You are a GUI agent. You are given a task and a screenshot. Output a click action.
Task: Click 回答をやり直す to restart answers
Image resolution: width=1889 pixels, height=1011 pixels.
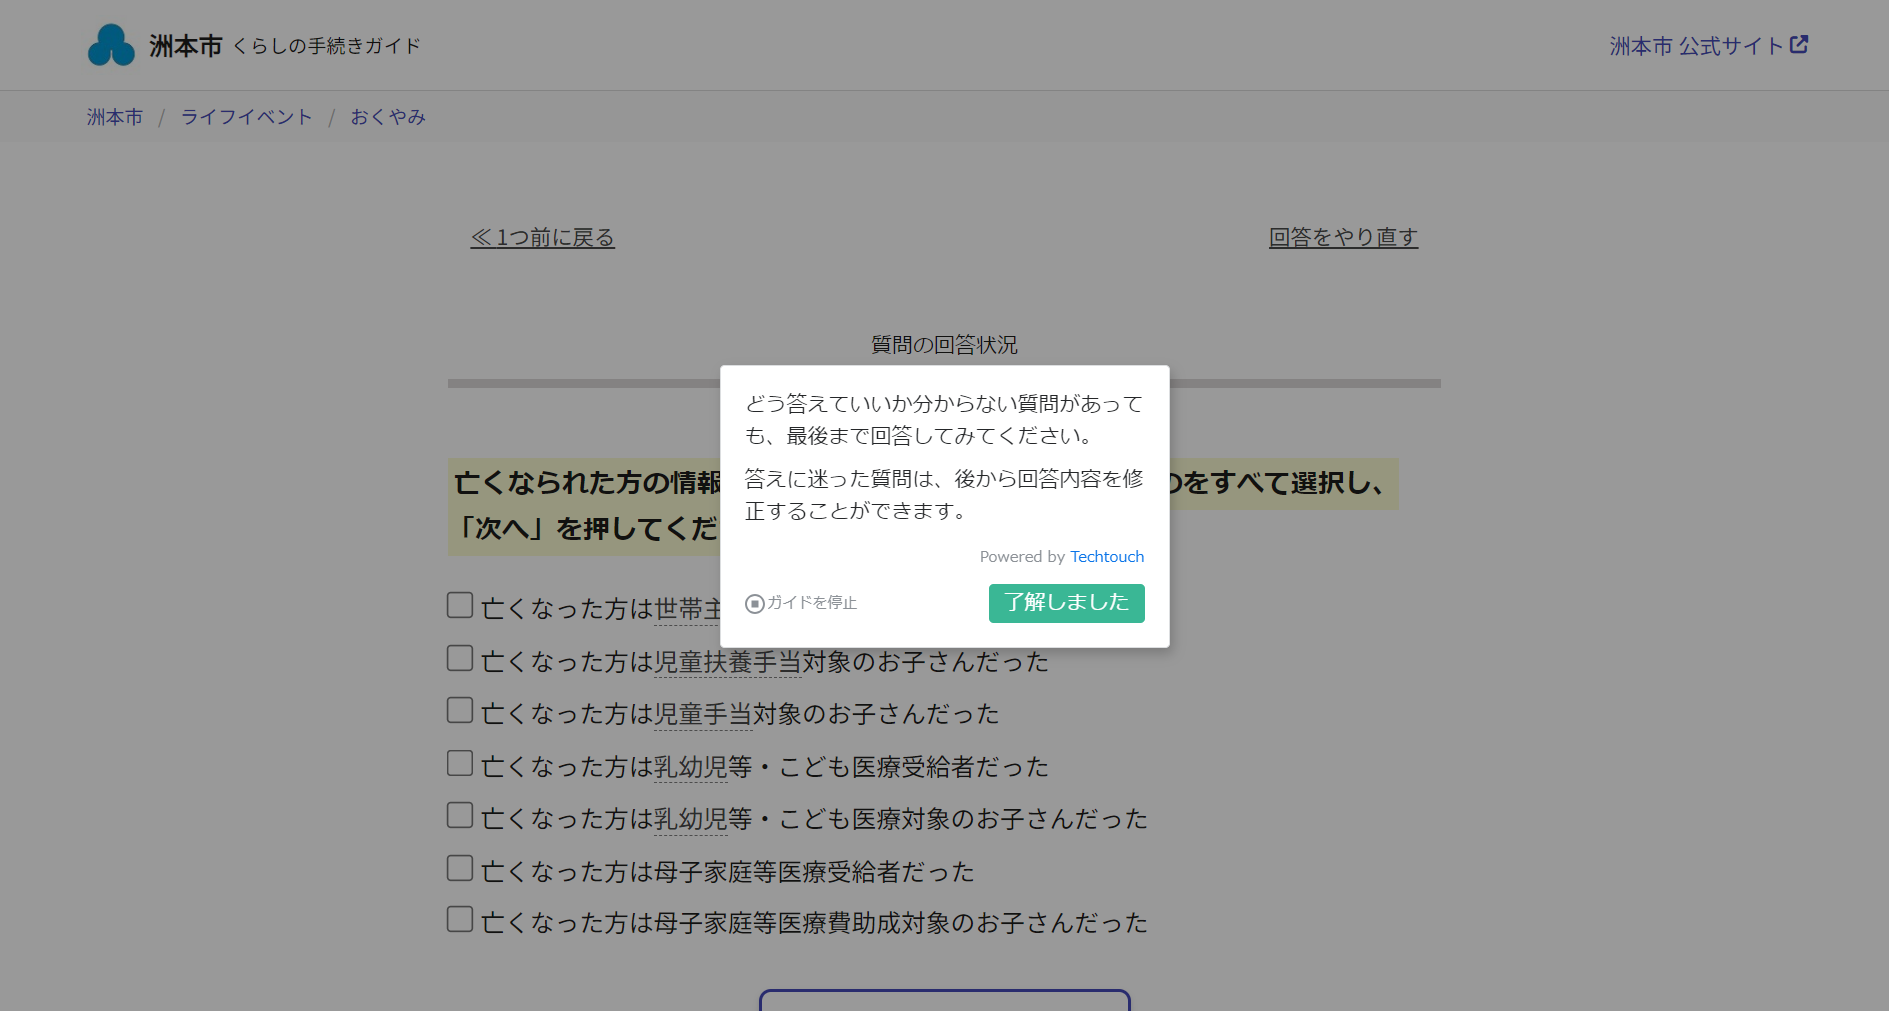(1342, 237)
